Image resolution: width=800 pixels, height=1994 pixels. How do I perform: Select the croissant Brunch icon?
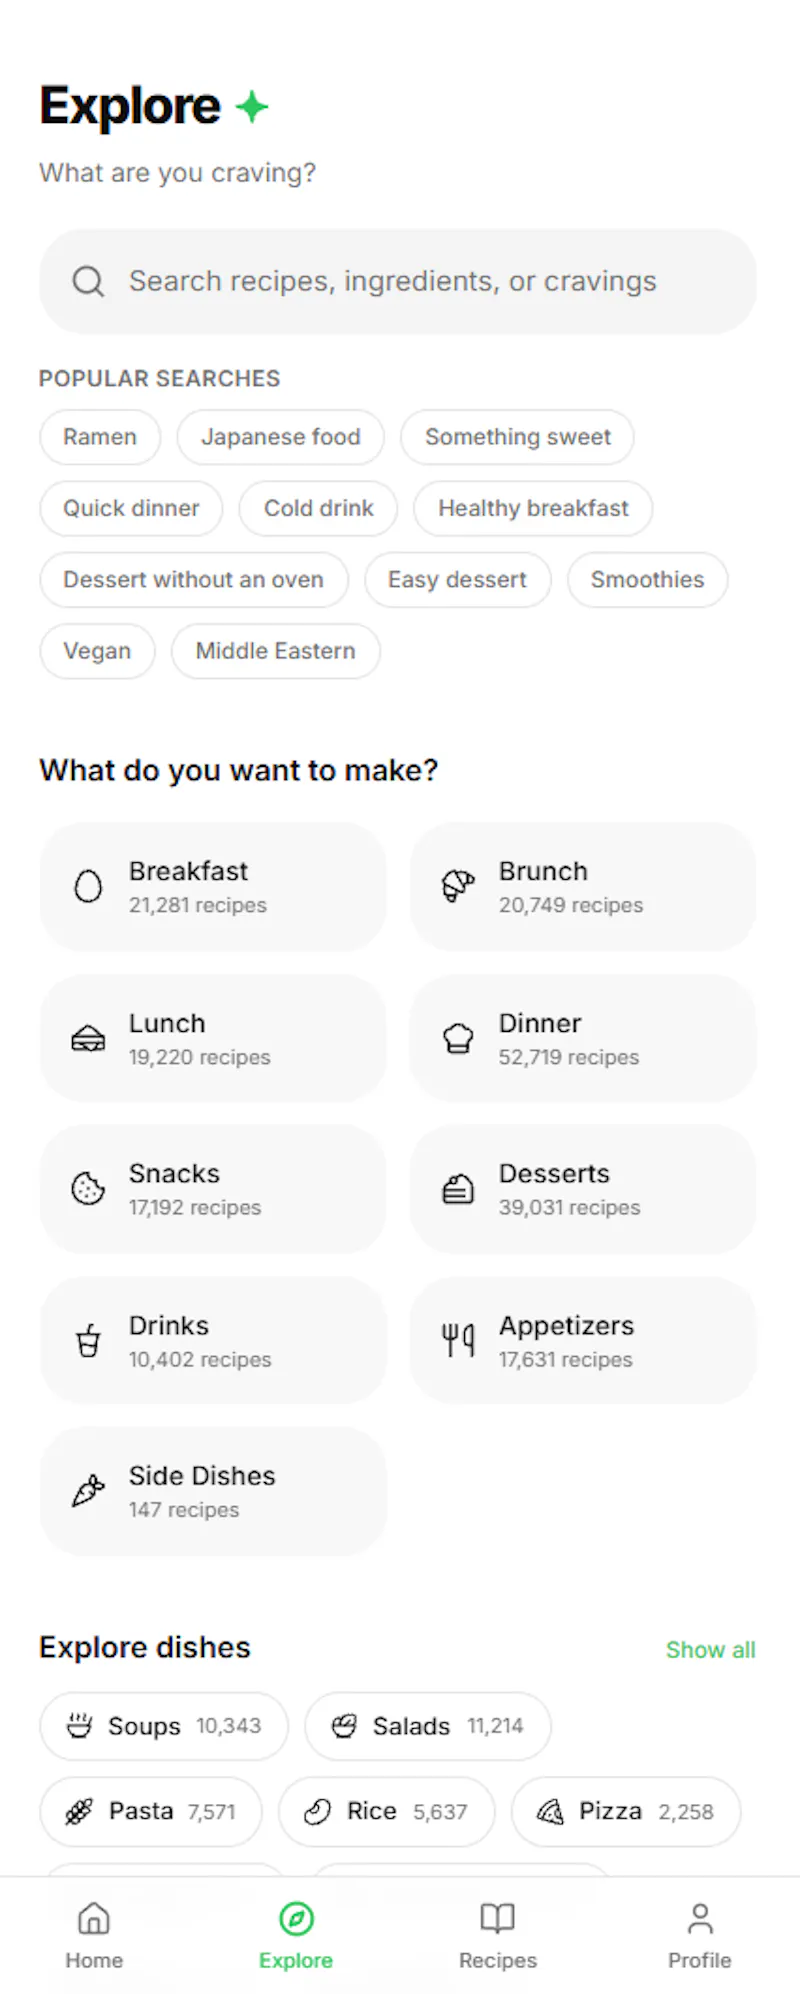click(x=458, y=886)
